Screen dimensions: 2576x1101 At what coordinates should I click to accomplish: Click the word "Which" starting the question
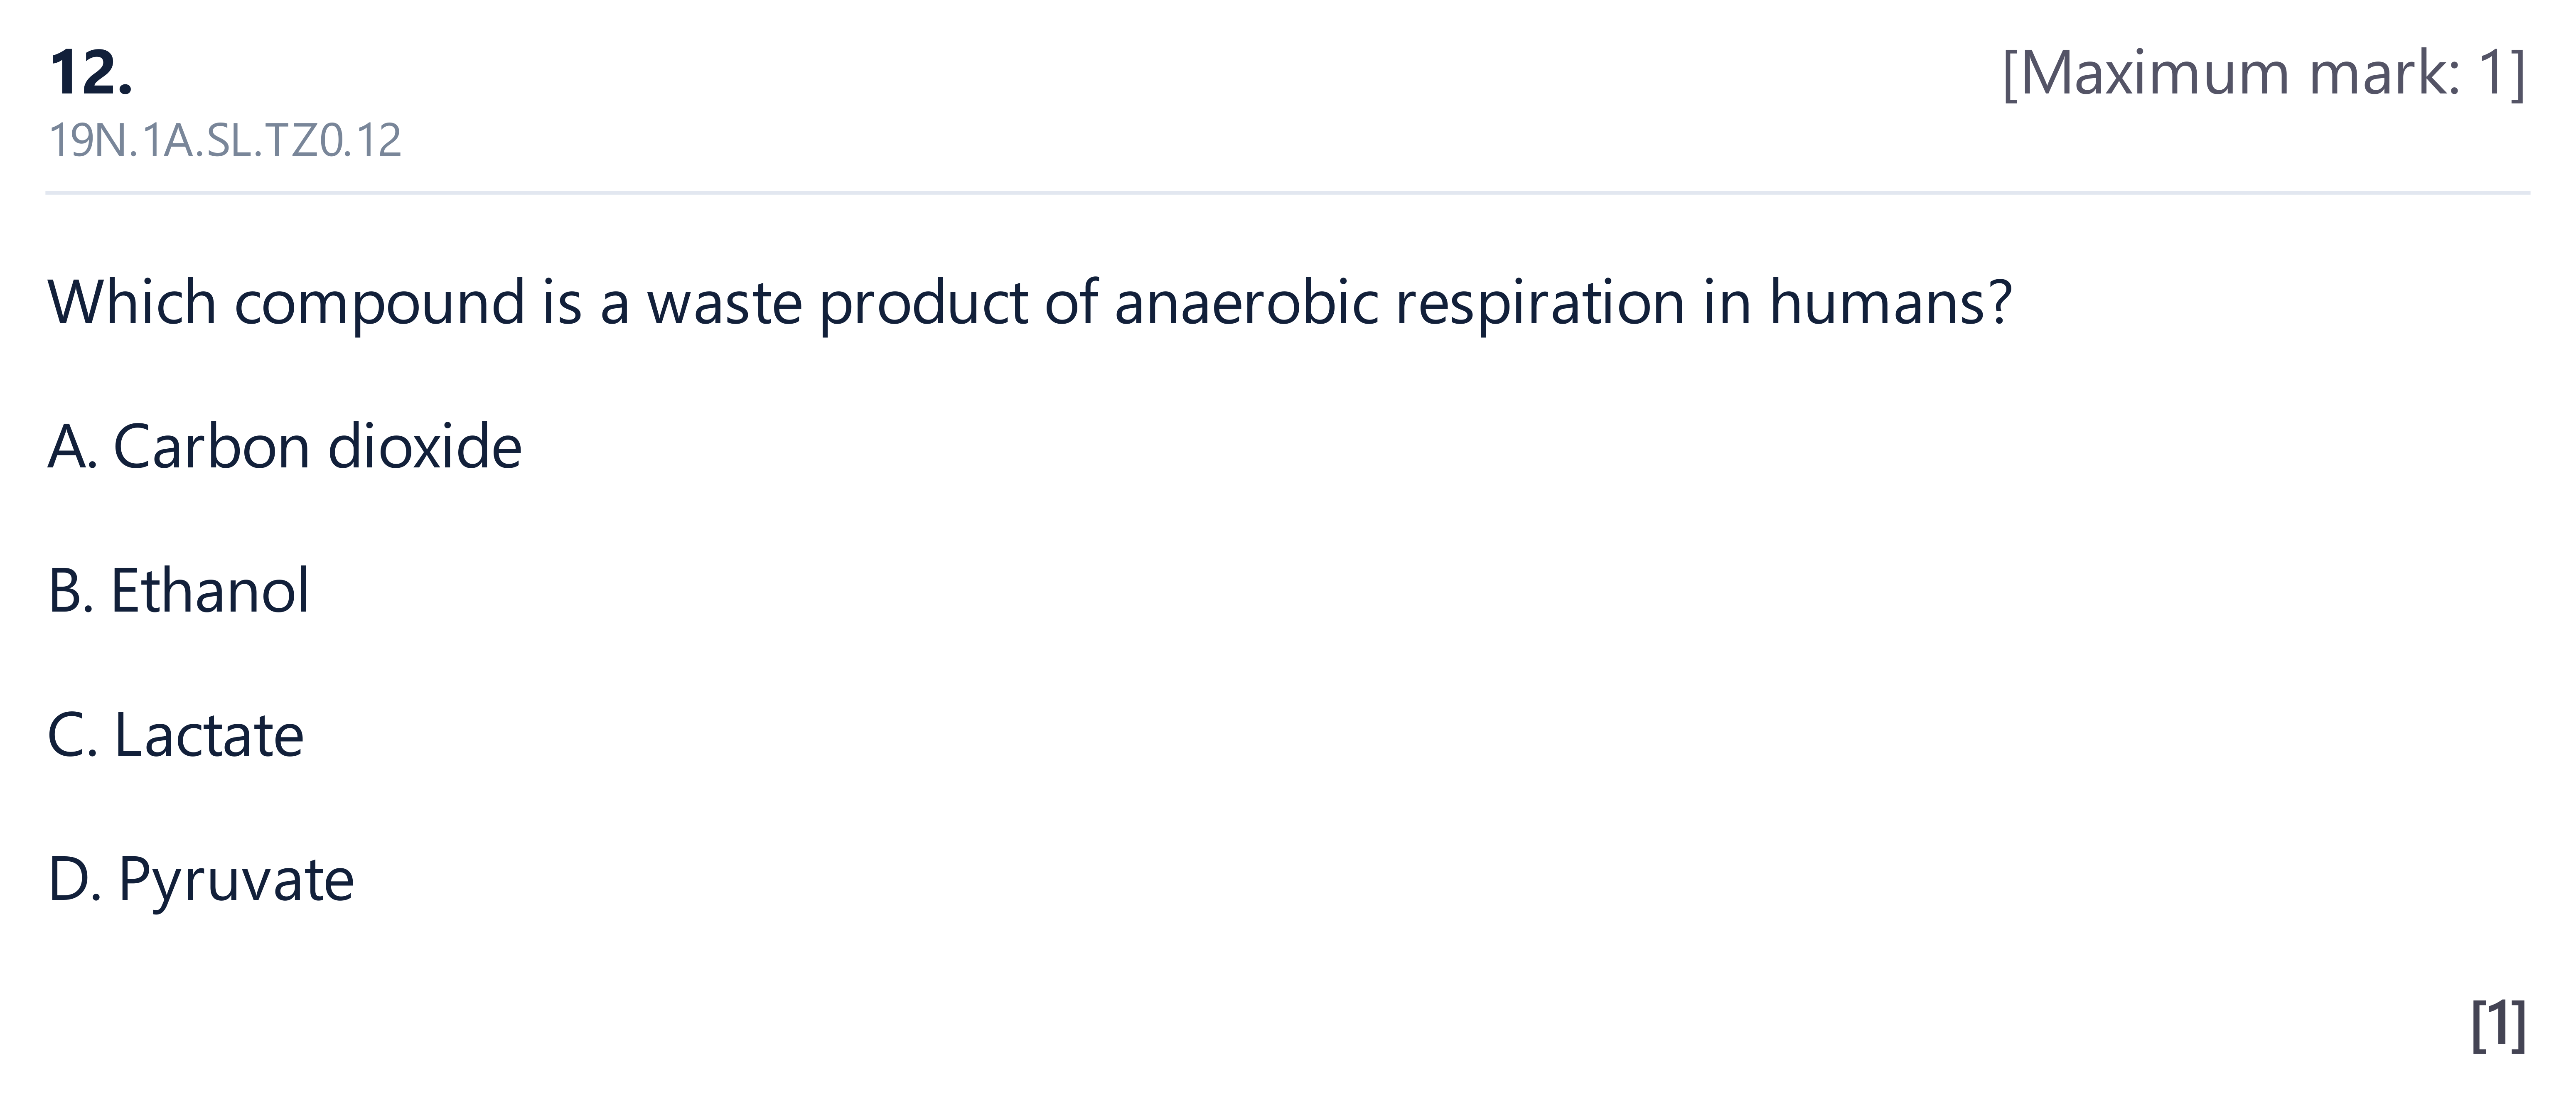(132, 301)
